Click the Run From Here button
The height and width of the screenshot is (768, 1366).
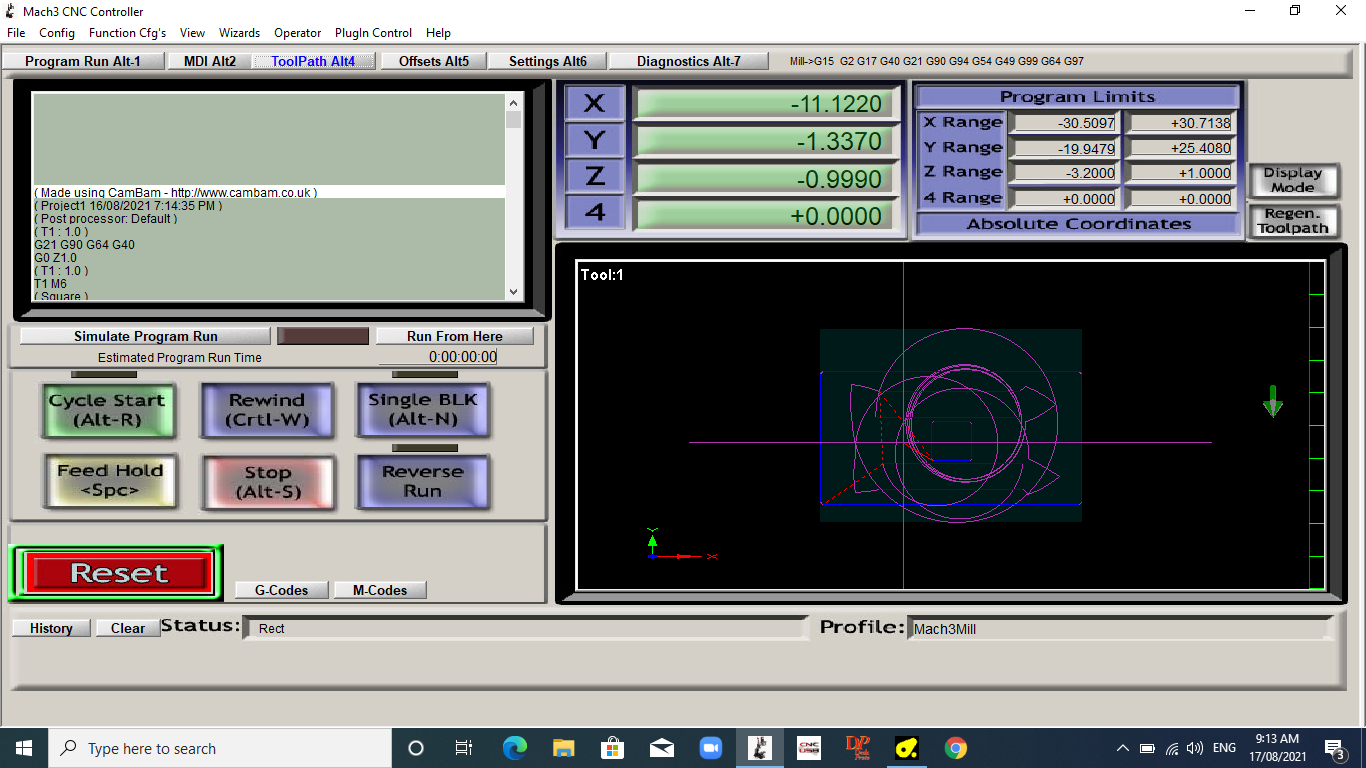tap(454, 336)
